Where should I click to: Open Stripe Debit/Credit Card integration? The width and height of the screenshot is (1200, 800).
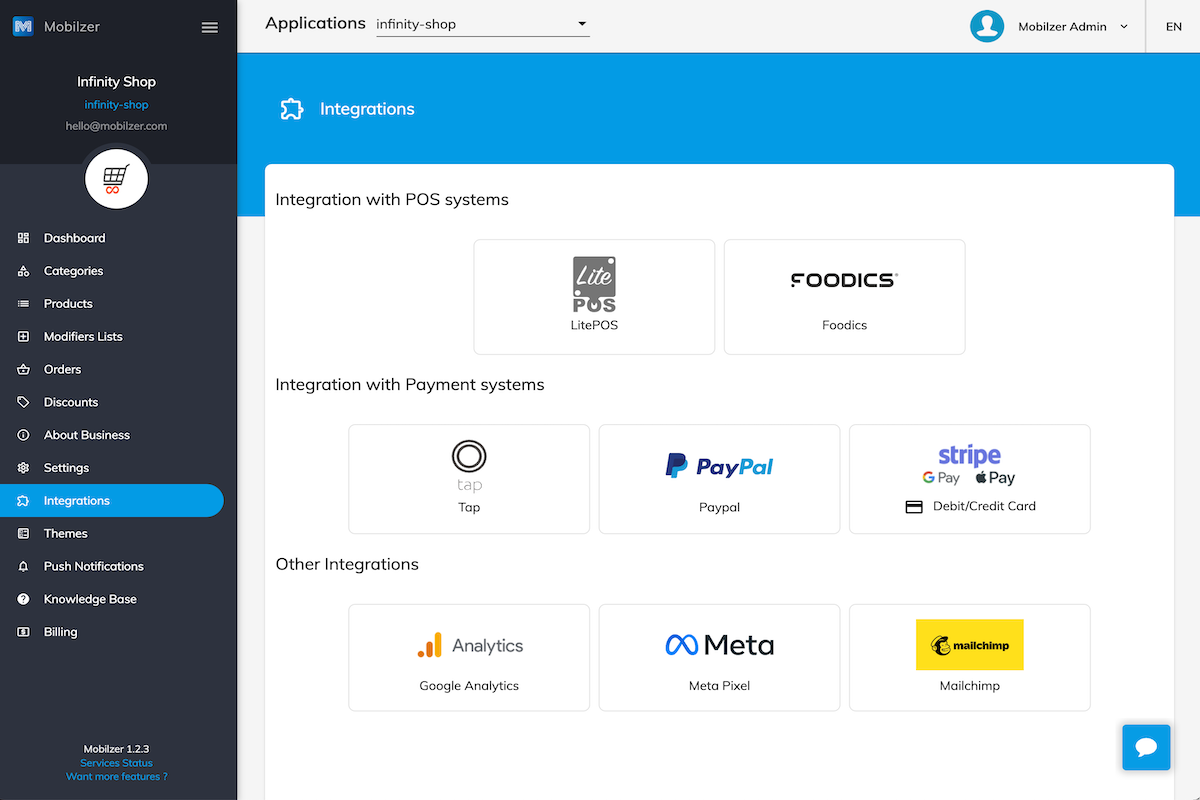(969, 479)
